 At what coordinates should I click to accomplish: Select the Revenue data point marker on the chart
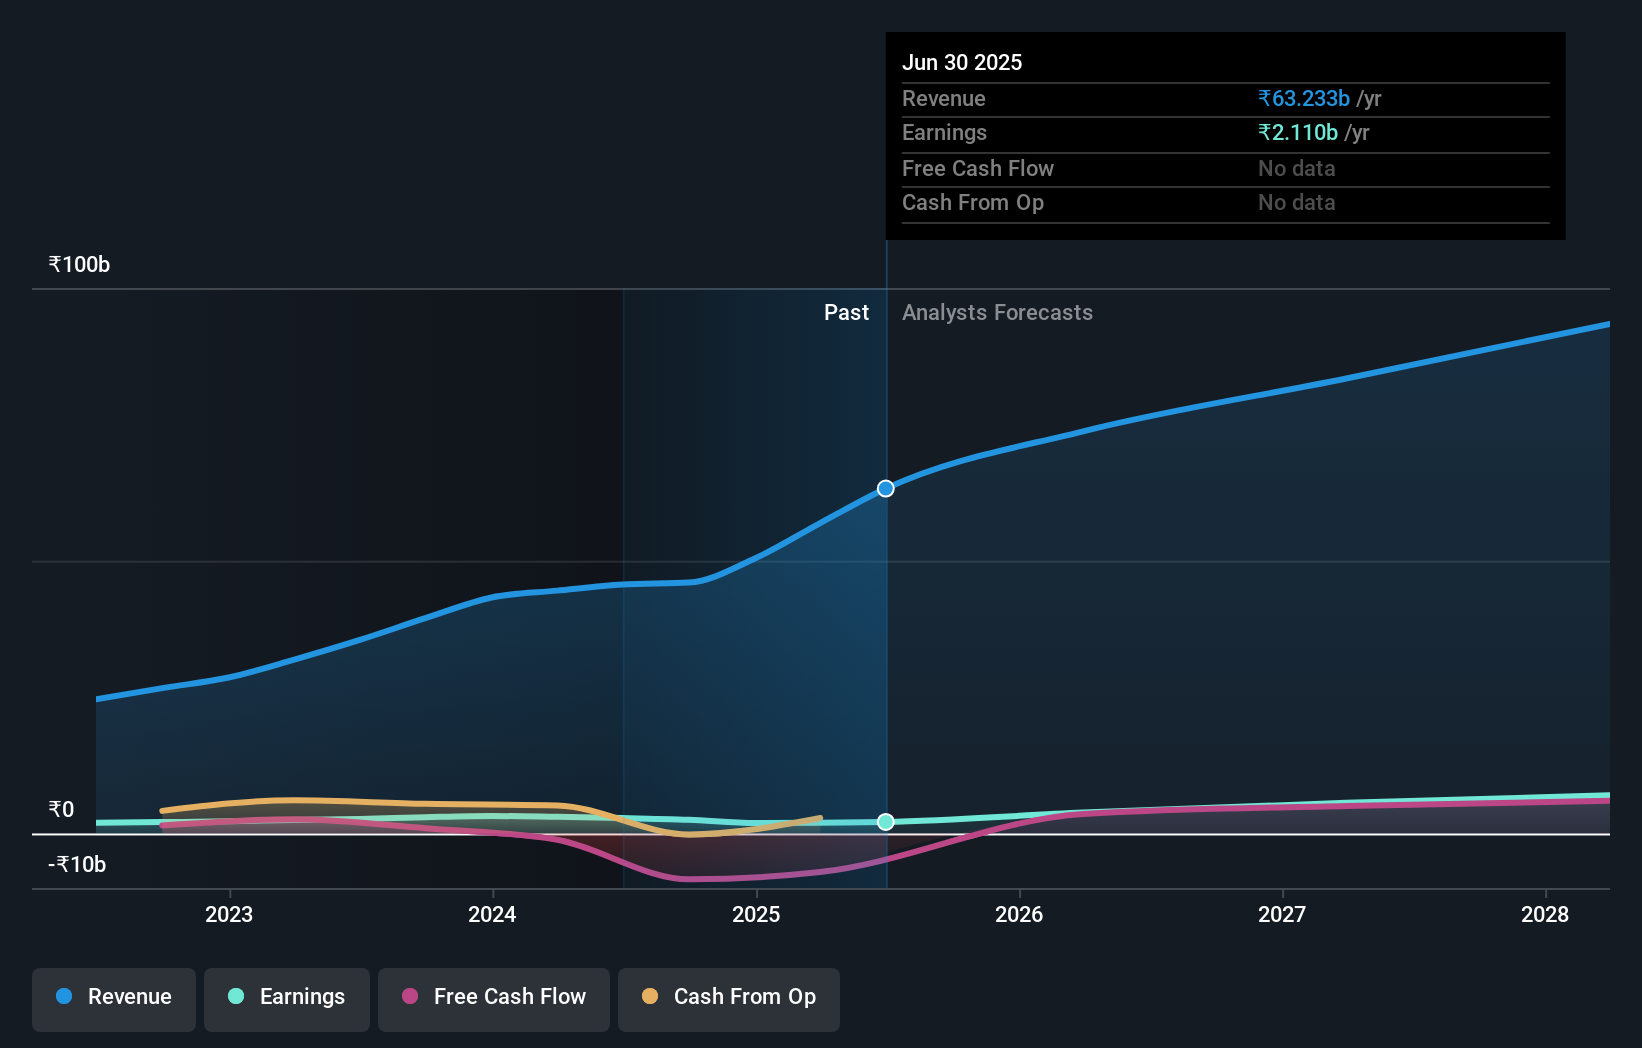point(884,488)
